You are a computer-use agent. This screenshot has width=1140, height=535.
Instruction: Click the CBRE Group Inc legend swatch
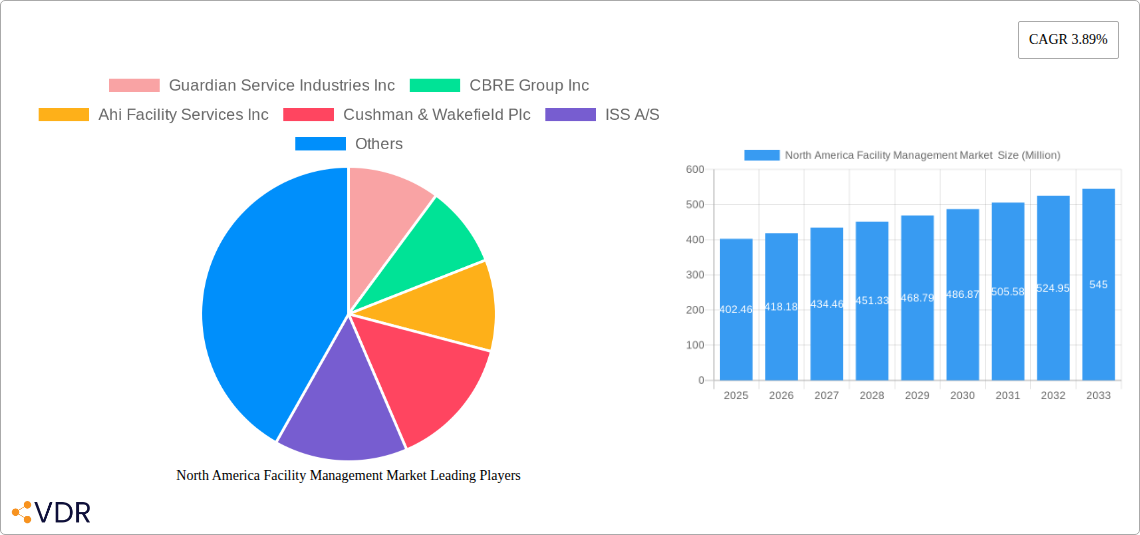coord(435,85)
